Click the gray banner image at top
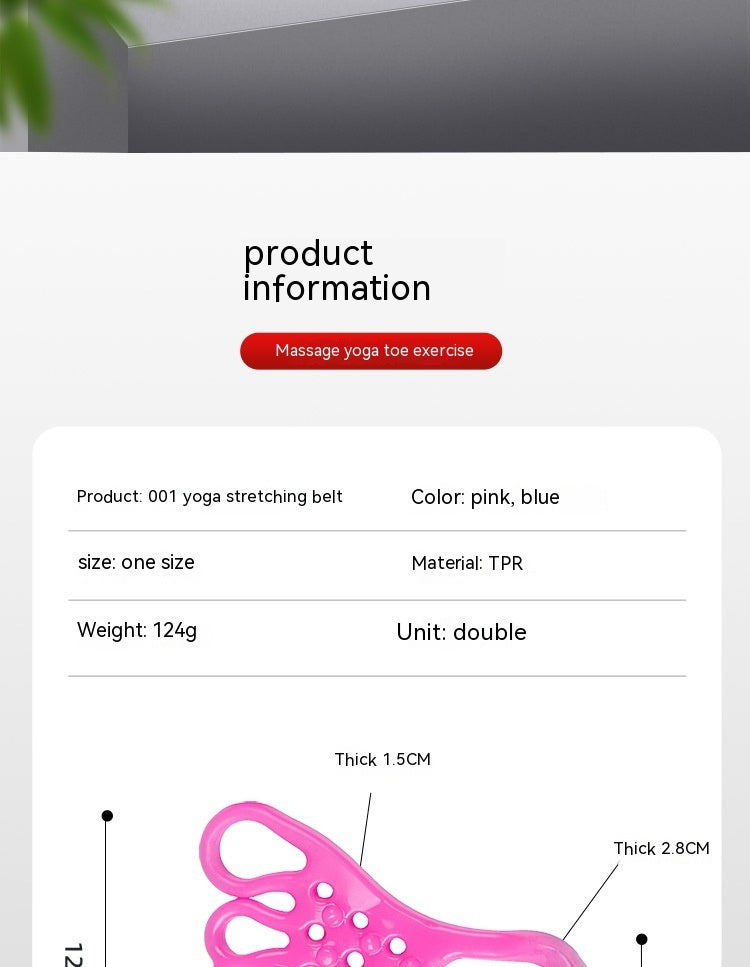Viewport: 750px width, 967px height. pyautogui.click(x=375, y=76)
